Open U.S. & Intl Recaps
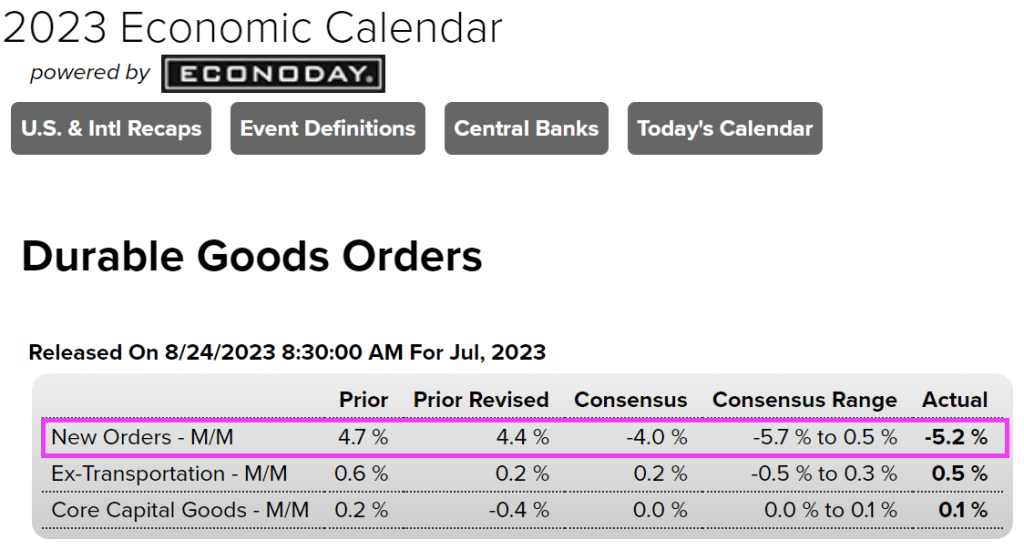The height and width of the screenshot is (560, 1024). pyautogui.click(x=111, y=128)
